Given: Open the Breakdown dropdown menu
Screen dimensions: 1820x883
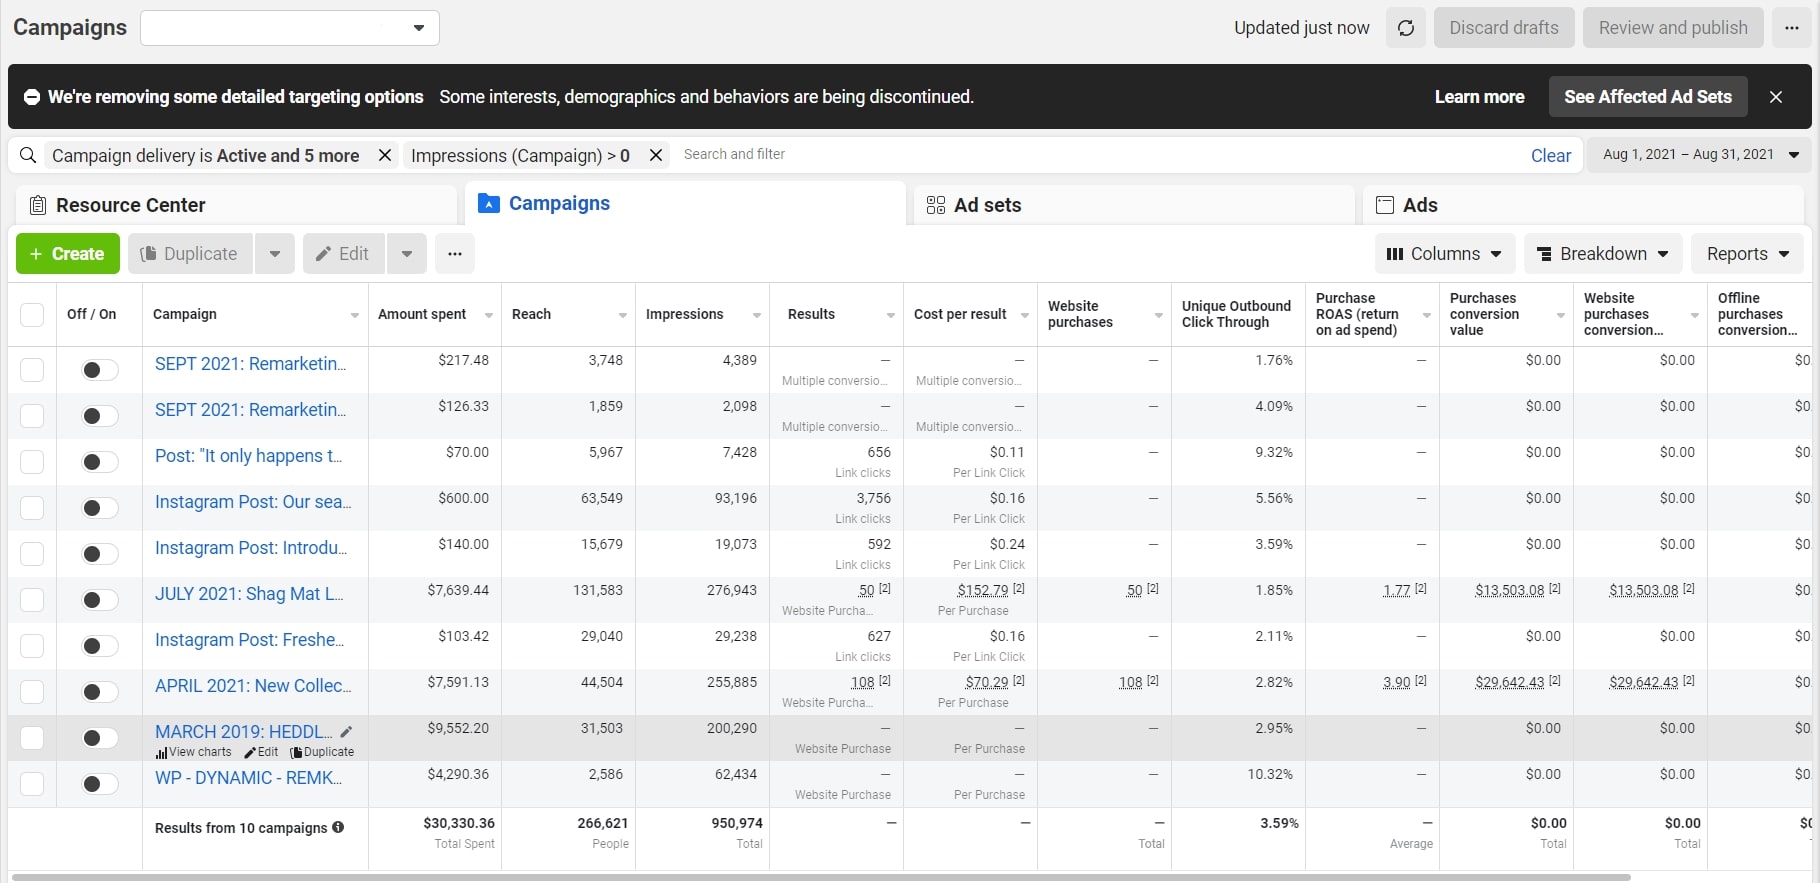Looking at the screenshot, I should coord(1603,254).
